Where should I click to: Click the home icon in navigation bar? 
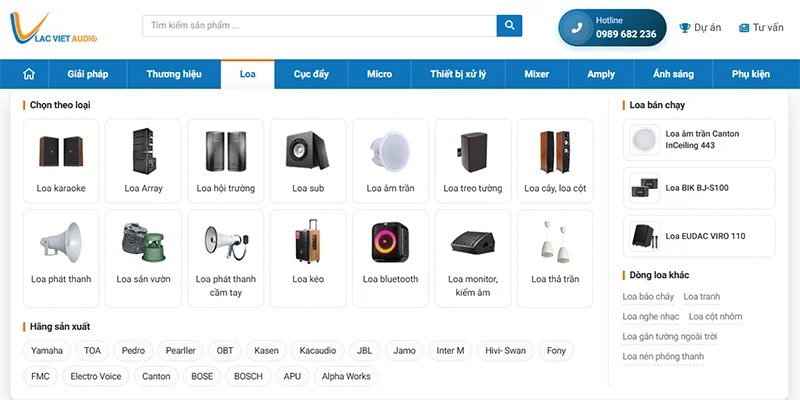click(x=29, y=74)
